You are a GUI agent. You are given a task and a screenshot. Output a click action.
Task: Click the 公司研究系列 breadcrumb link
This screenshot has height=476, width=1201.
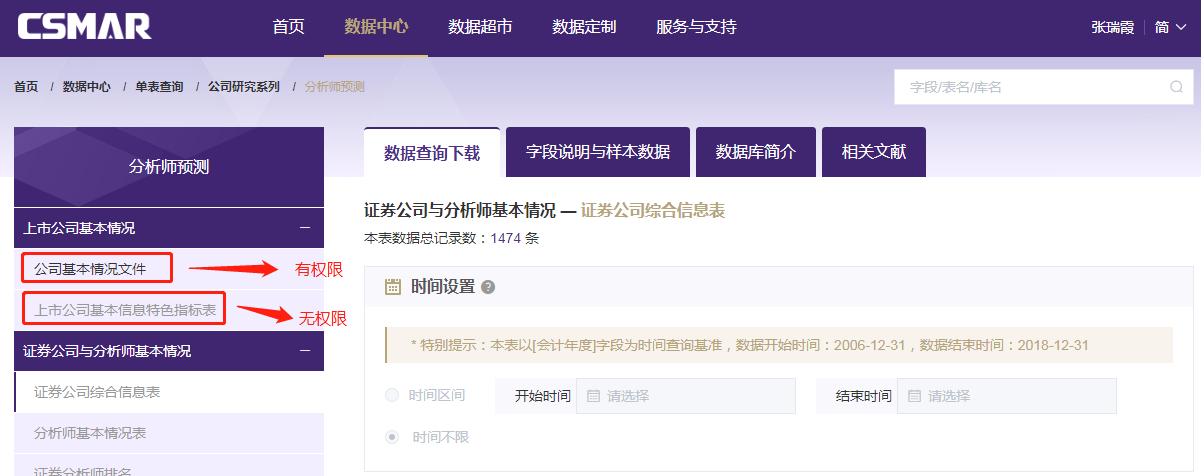tap(244, 87)
